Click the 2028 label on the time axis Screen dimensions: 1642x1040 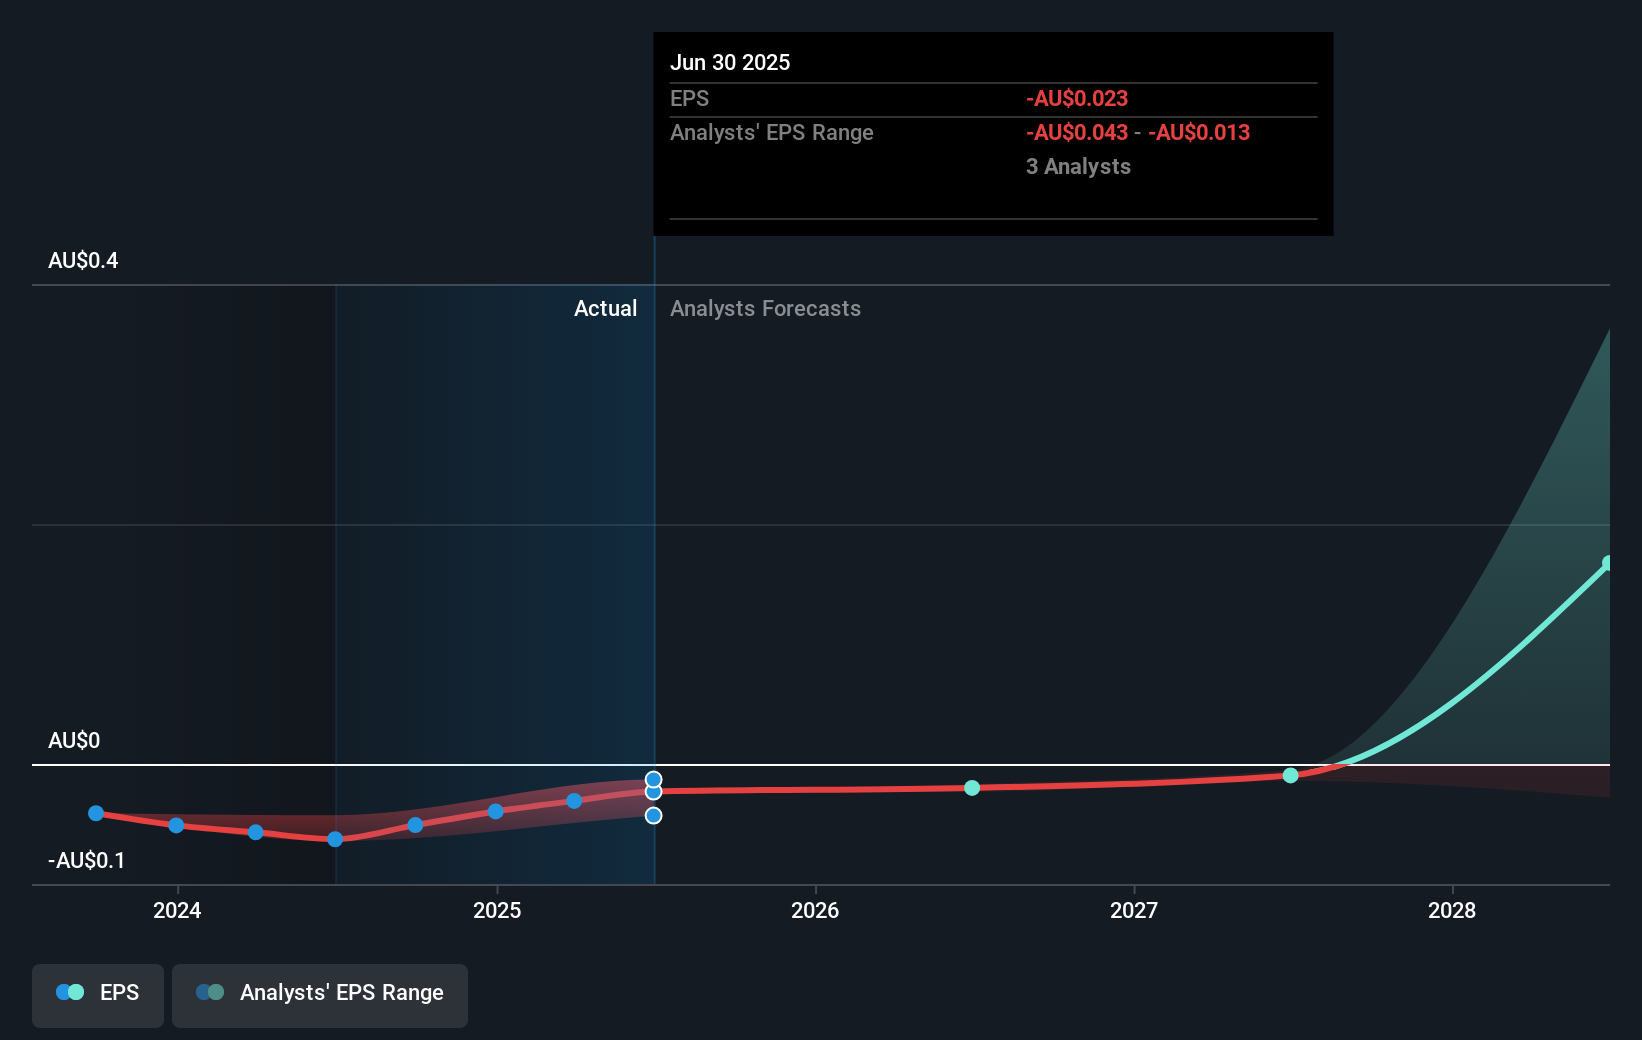(x=1454, y=911)
